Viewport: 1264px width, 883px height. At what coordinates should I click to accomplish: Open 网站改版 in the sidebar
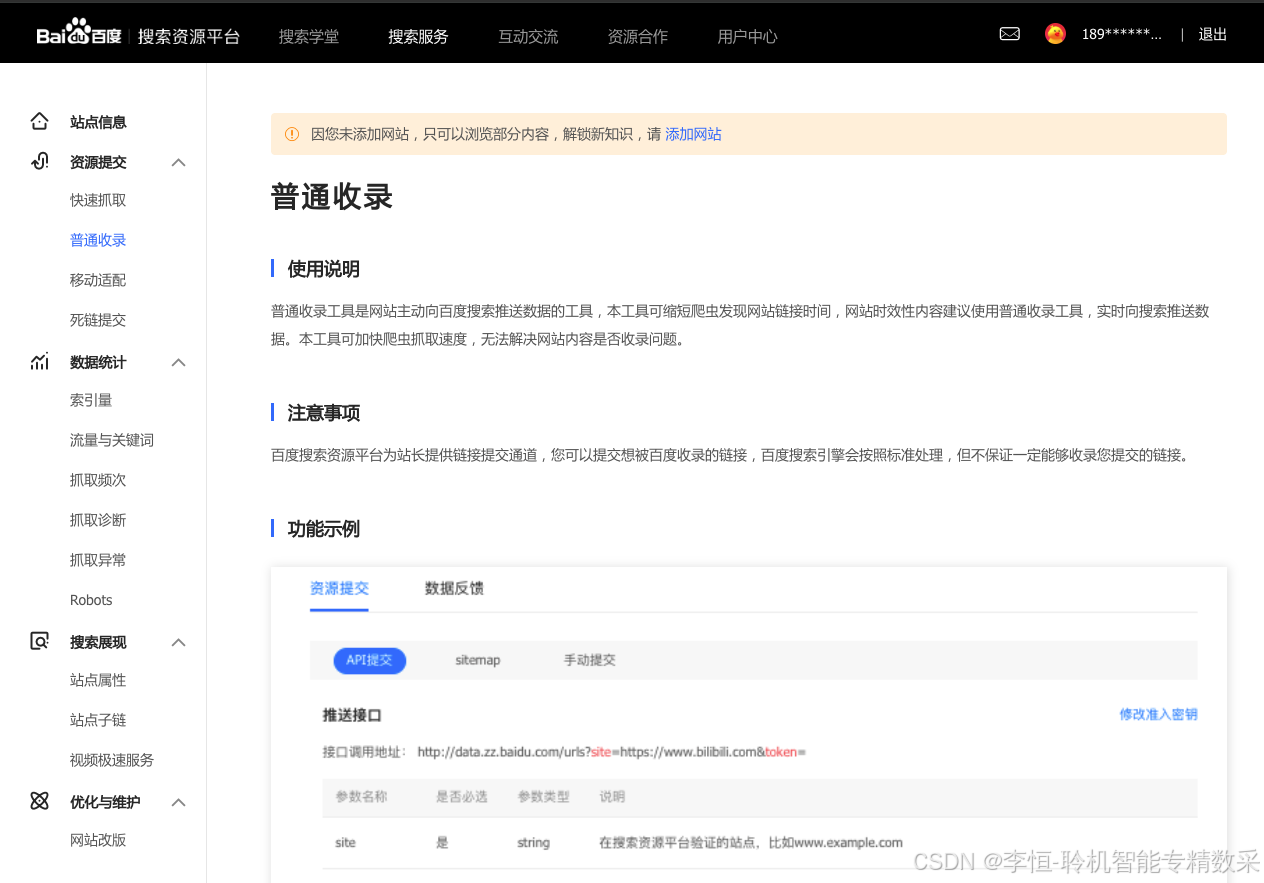[x=98, y=840]
